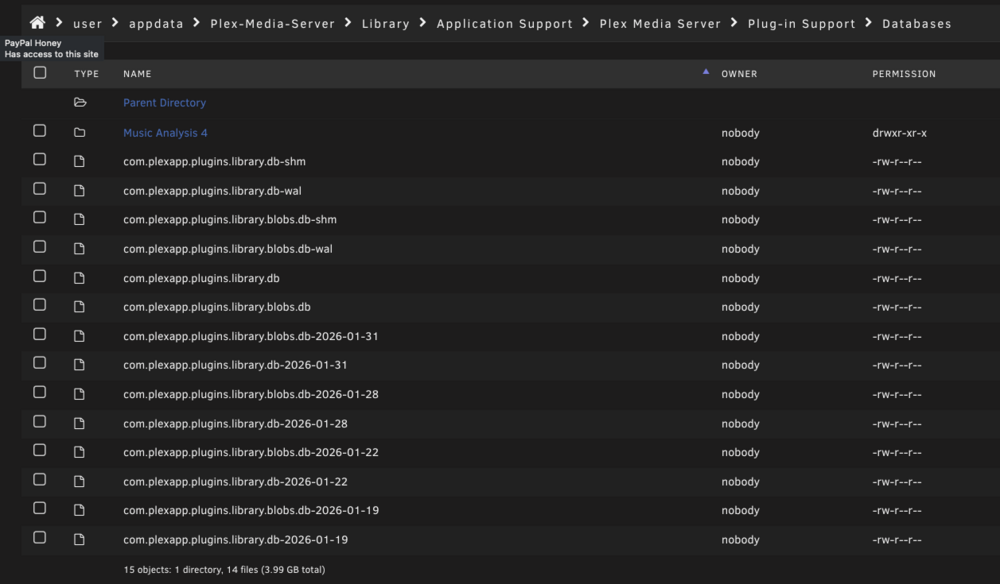Check the Music Analysis 4 row checkbox
Screen dimensions: 1000x584
click(x=40, y=131)
